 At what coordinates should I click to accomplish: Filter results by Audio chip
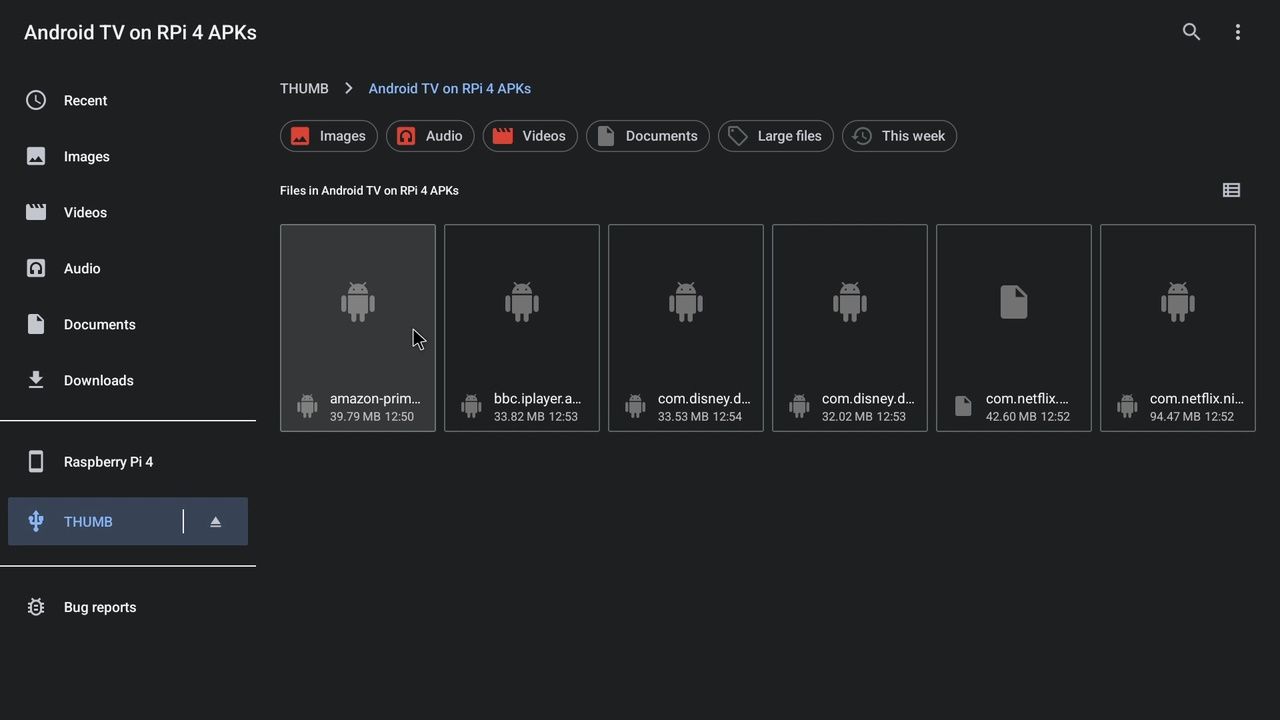(x=429, y=136)
